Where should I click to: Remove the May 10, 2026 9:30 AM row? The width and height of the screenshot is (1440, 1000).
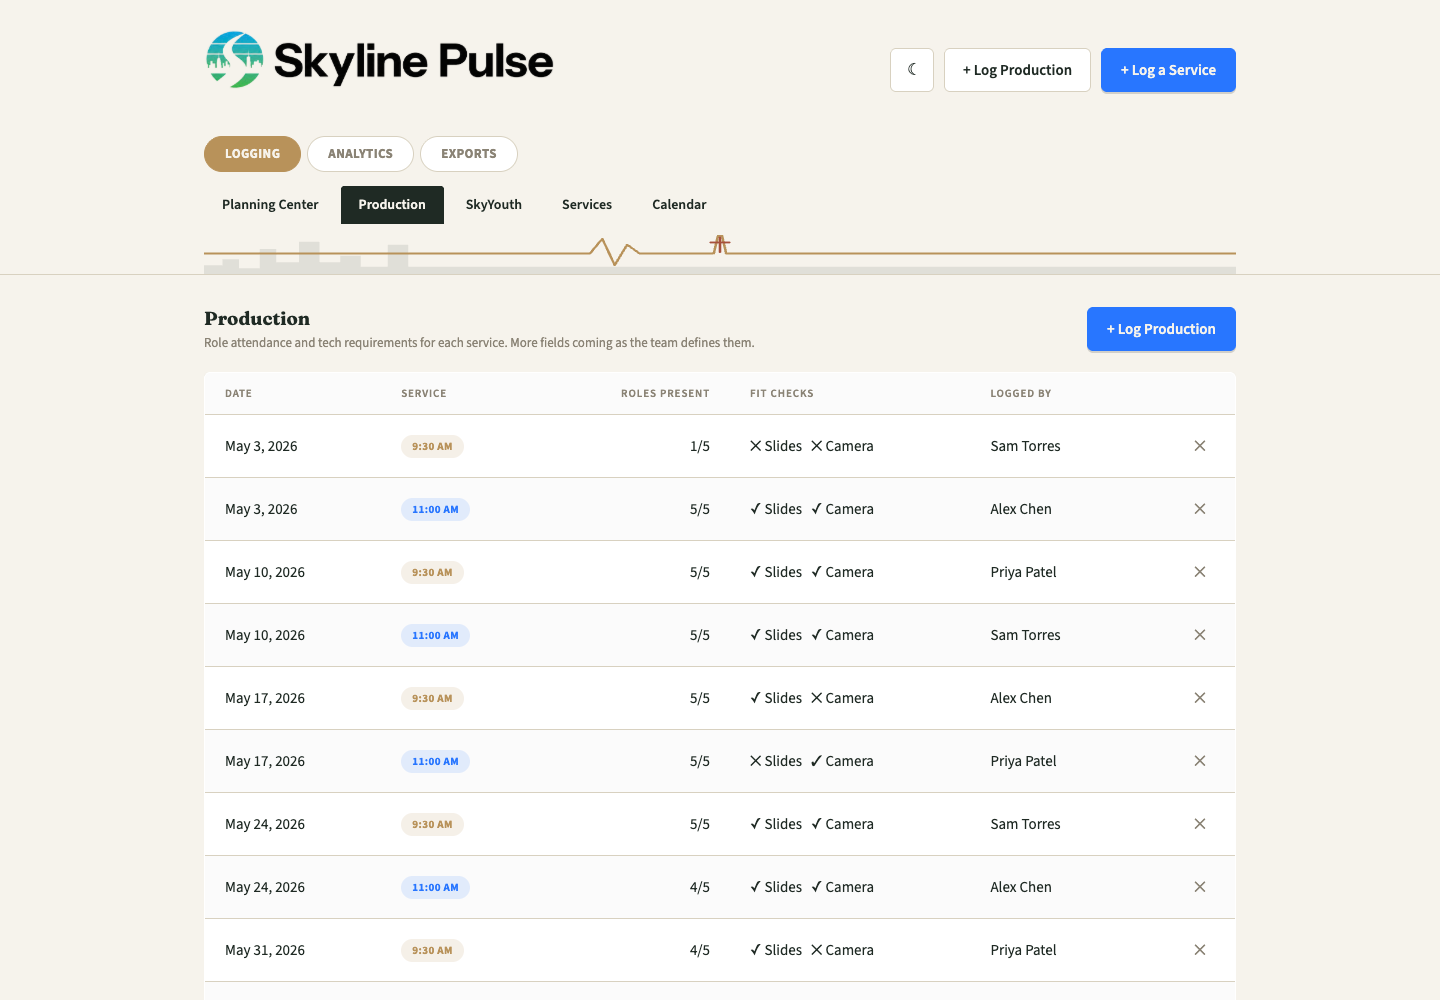pos(1200,572)
